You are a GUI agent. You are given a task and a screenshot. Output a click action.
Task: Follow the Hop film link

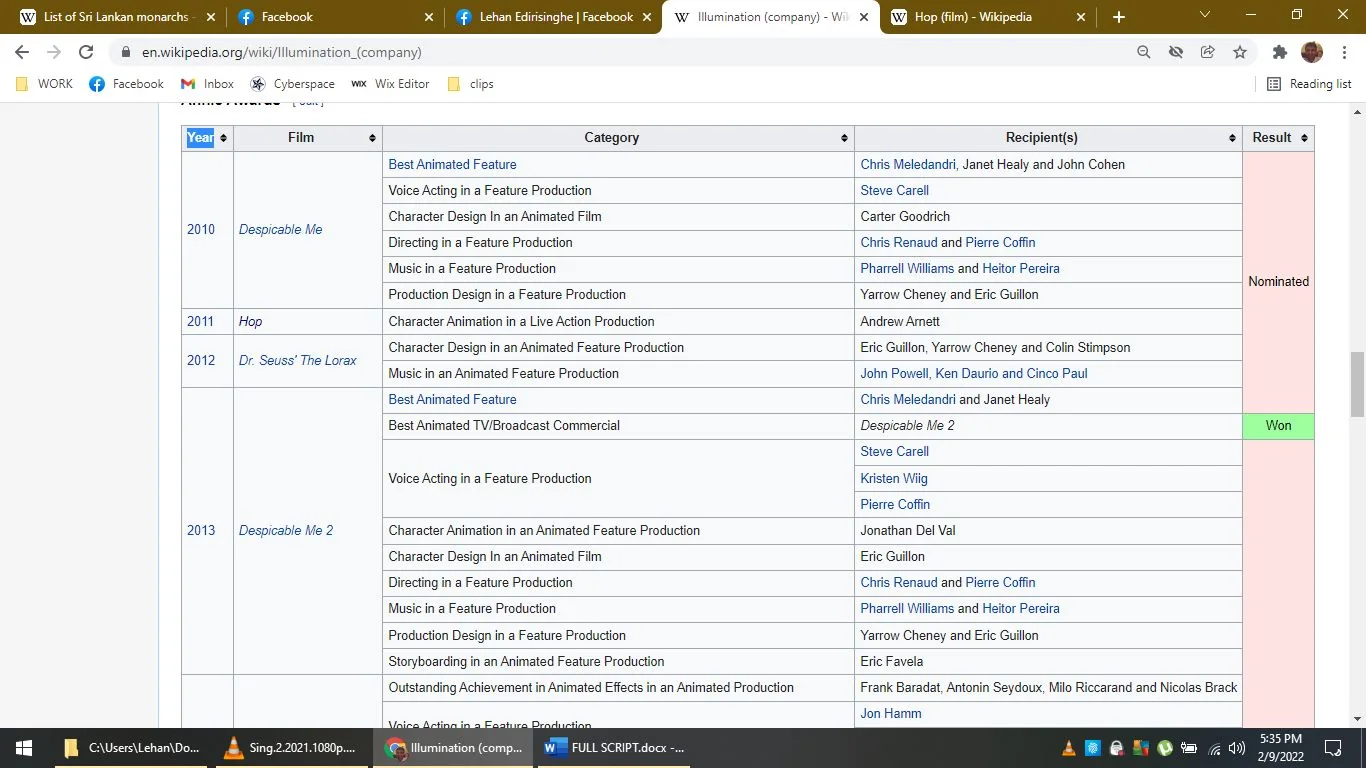point(250,322)
